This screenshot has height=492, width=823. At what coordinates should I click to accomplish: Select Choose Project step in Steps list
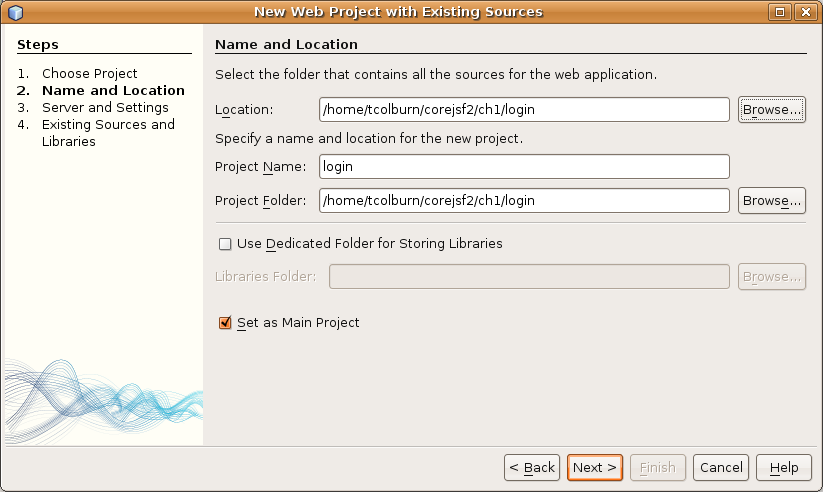(89, 74)
